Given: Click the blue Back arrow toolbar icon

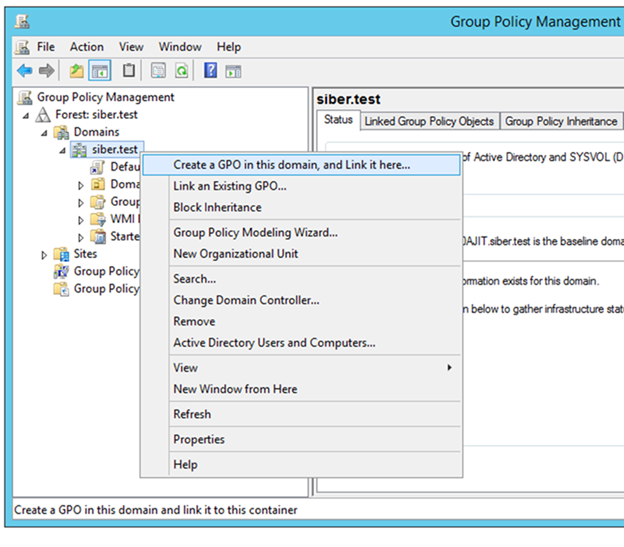Looking at the screenshot, I should pyautogui.click(x=25, y=71).
